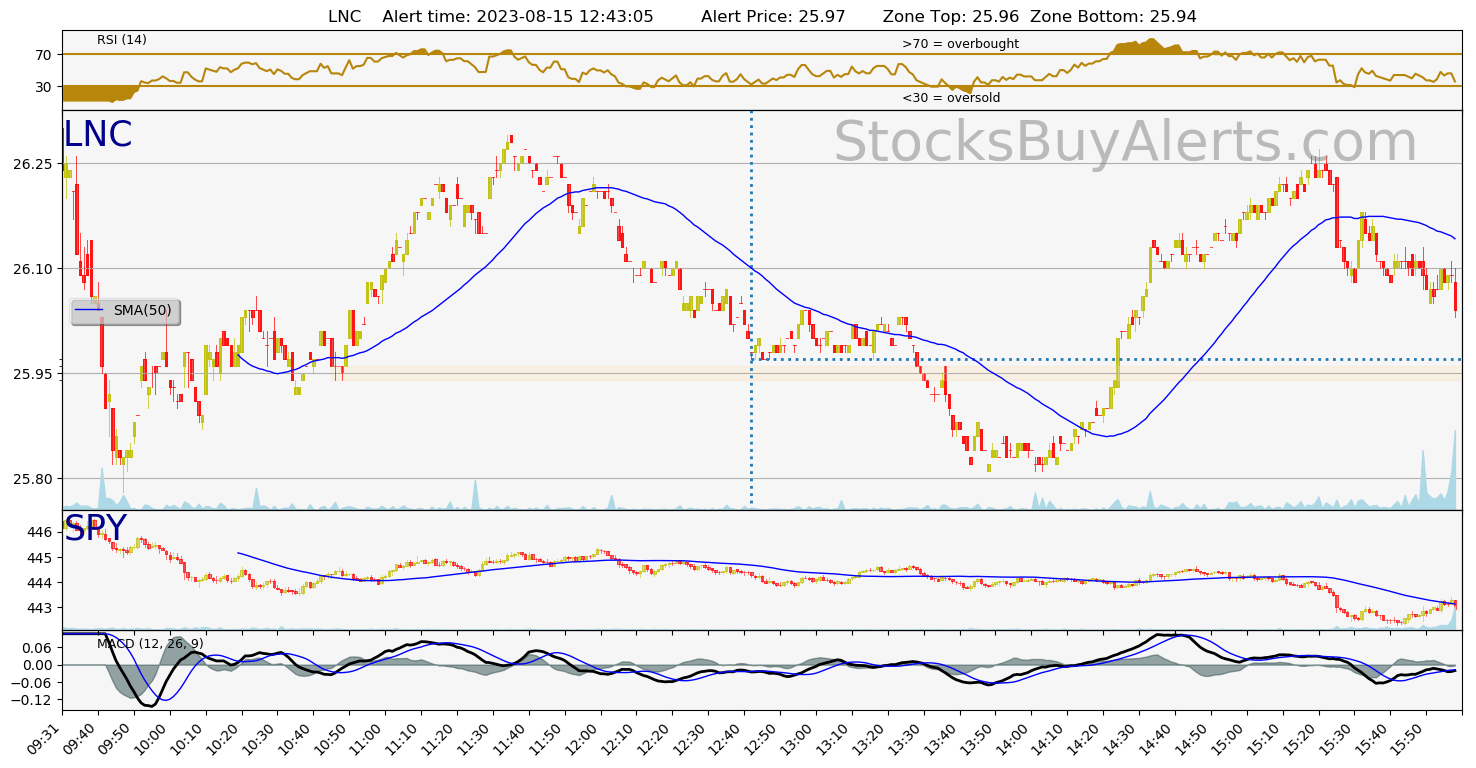Screen dimensions: 1476x768
Task: Click the 'Alert Price: 25.97' title text
Action: pos(774,16)
